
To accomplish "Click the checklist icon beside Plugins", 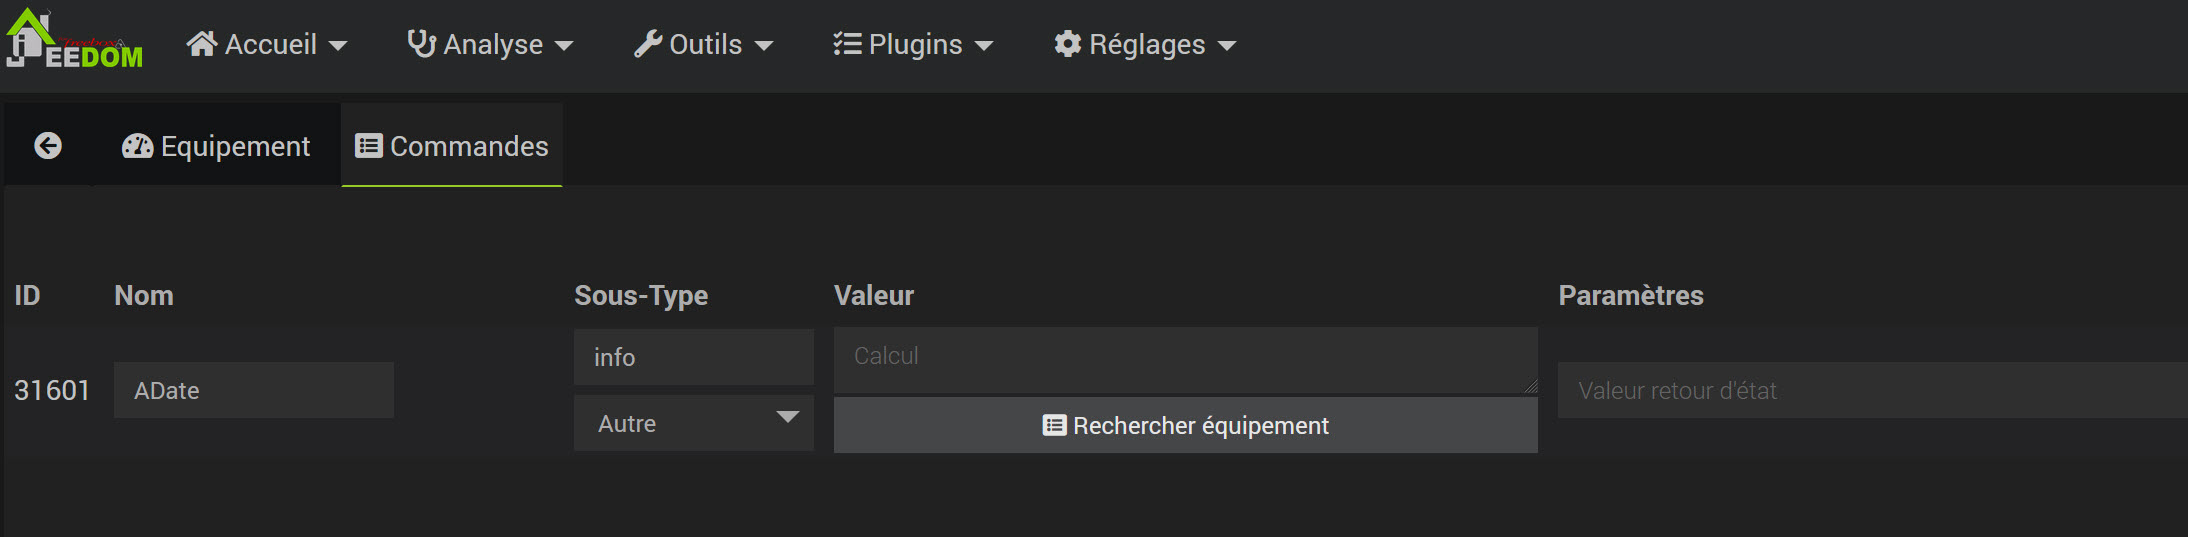I will tap(847, 44).
